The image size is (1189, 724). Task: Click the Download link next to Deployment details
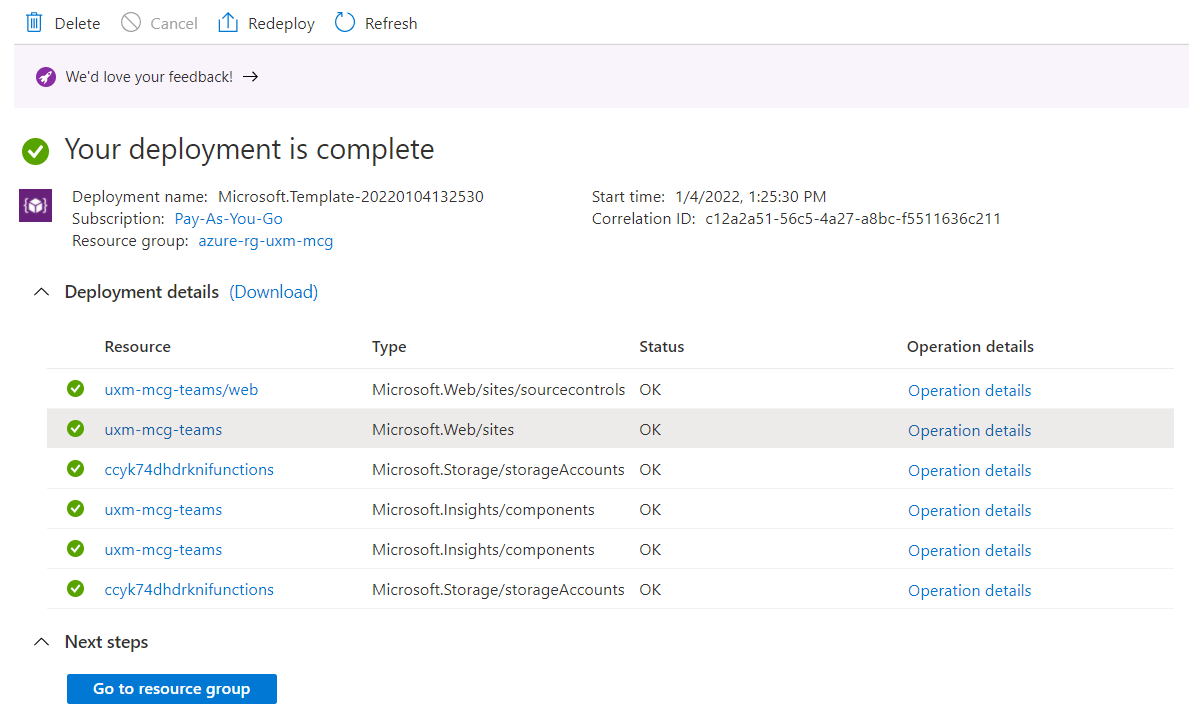pos(272,291)
